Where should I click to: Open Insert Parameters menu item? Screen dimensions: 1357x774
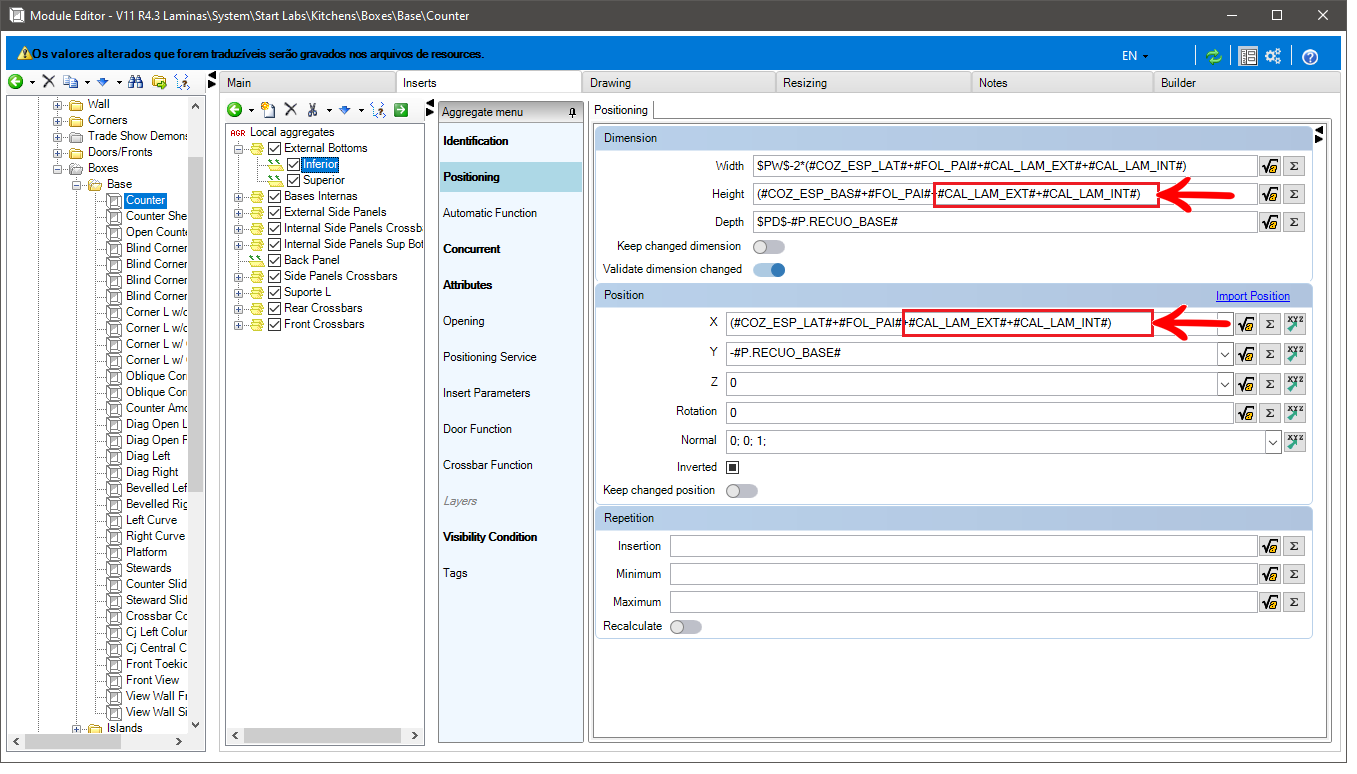tap(510, 393)
